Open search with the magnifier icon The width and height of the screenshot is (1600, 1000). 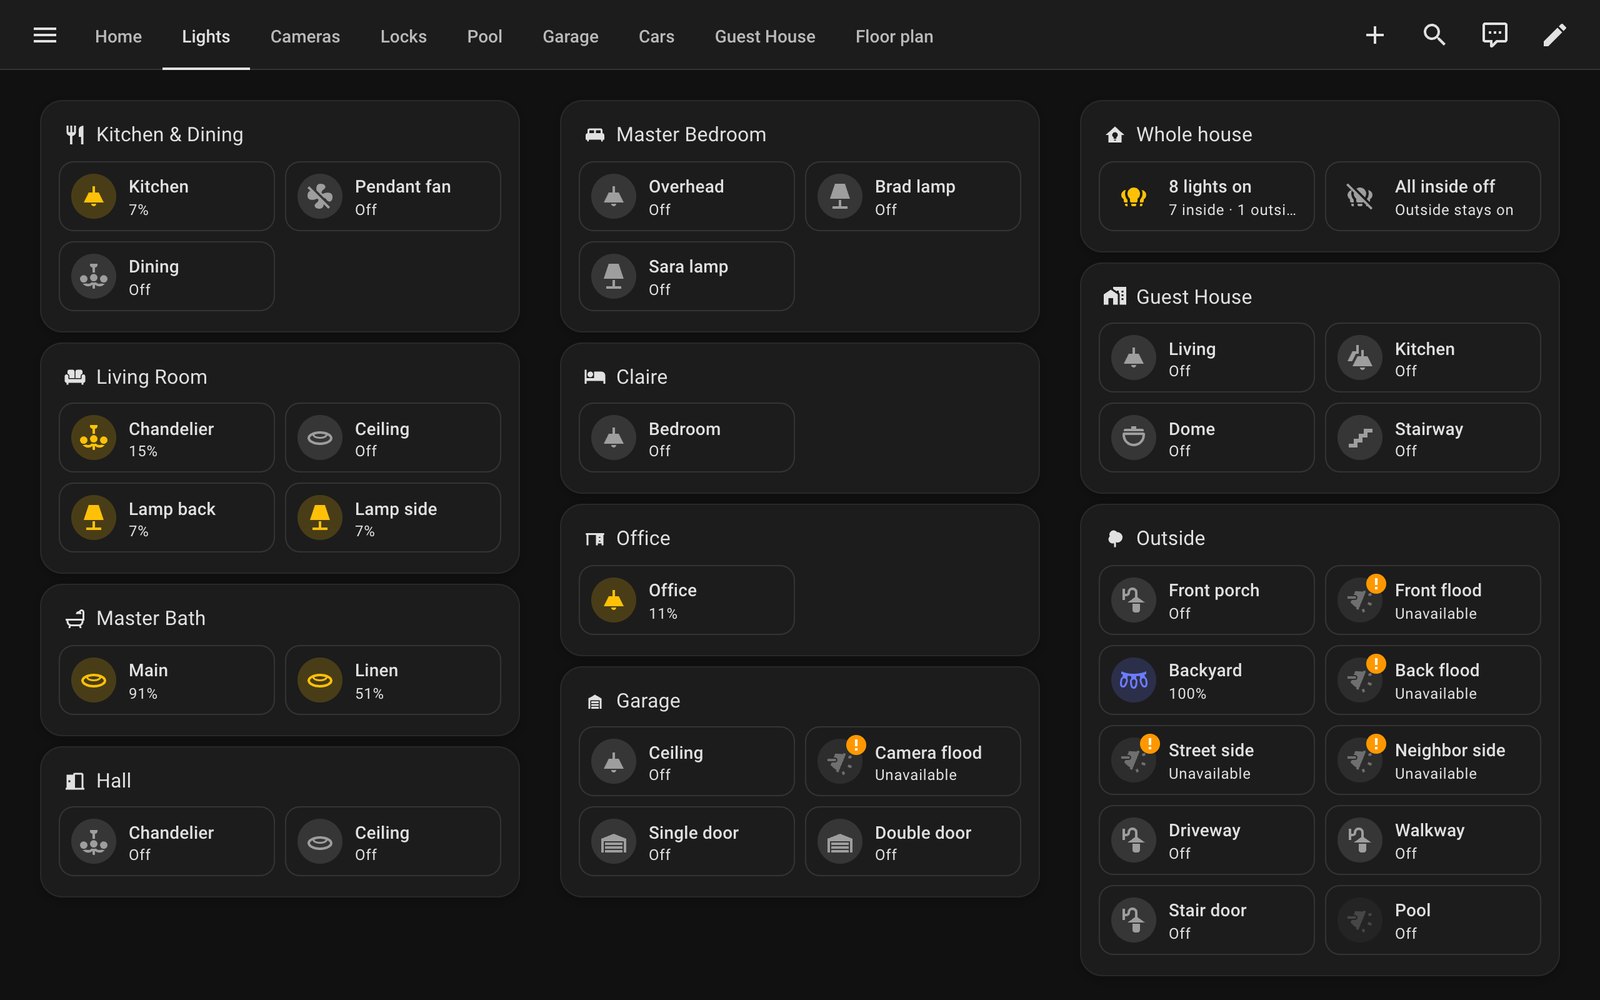tap(1435, 36)
